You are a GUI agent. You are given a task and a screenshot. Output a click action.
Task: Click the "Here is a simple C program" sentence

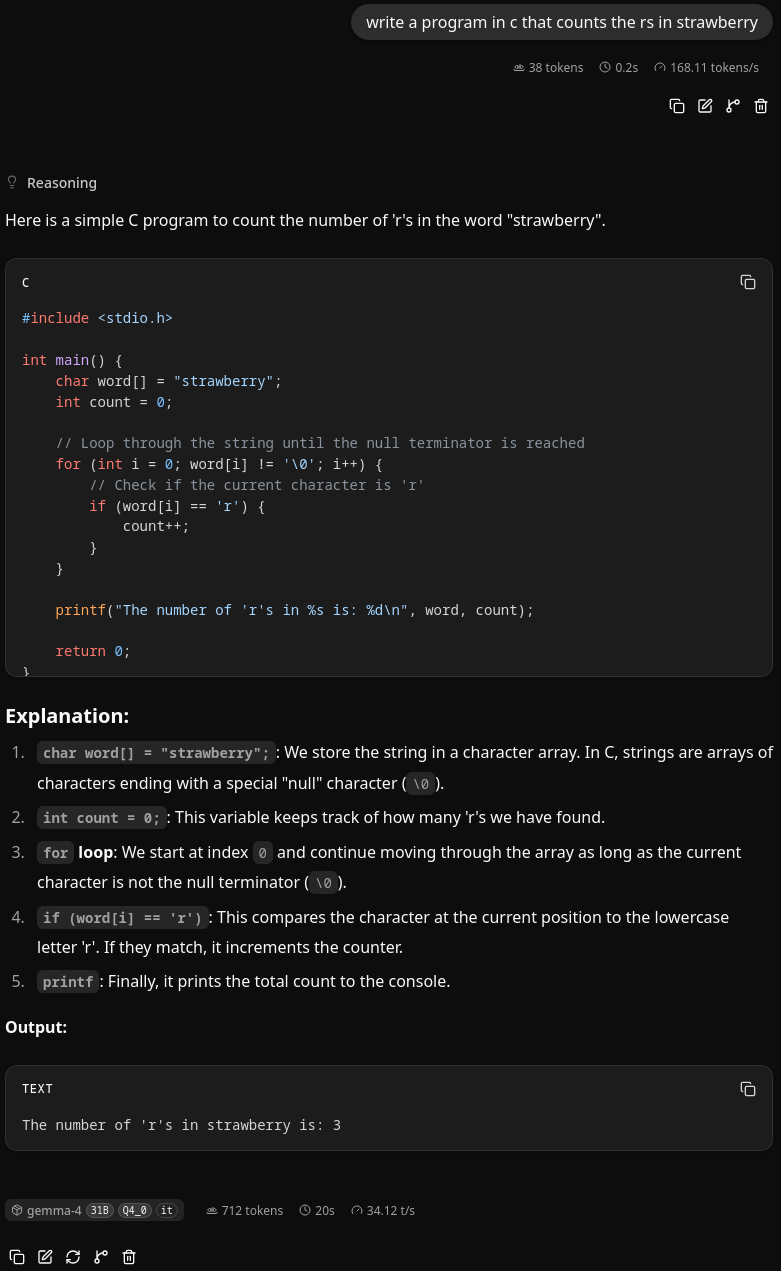(305, 220)
